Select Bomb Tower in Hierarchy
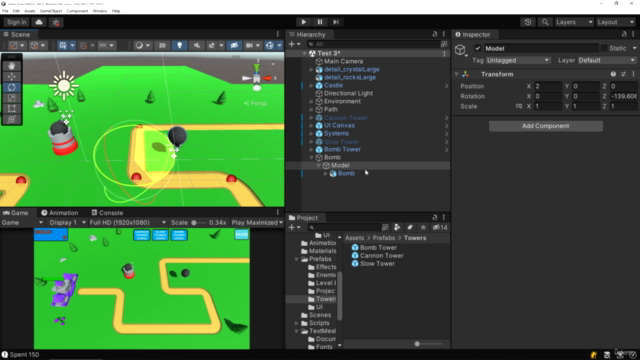Viewport: 640px width, 360px height. pyautogui.click(x=342, y=149)
